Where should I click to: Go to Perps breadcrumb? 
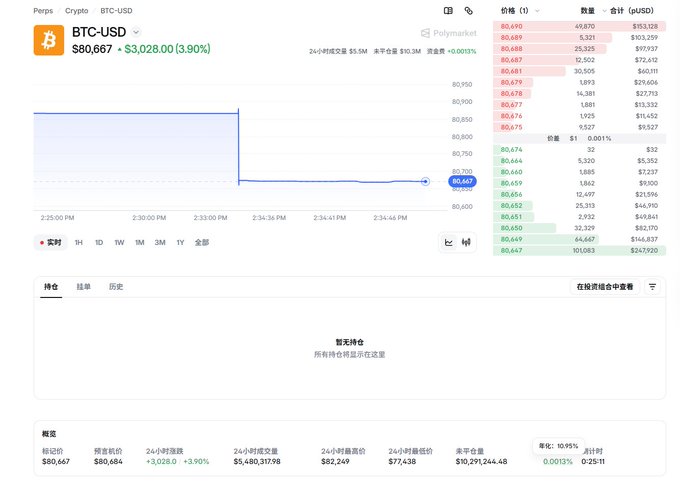point(43,11)
